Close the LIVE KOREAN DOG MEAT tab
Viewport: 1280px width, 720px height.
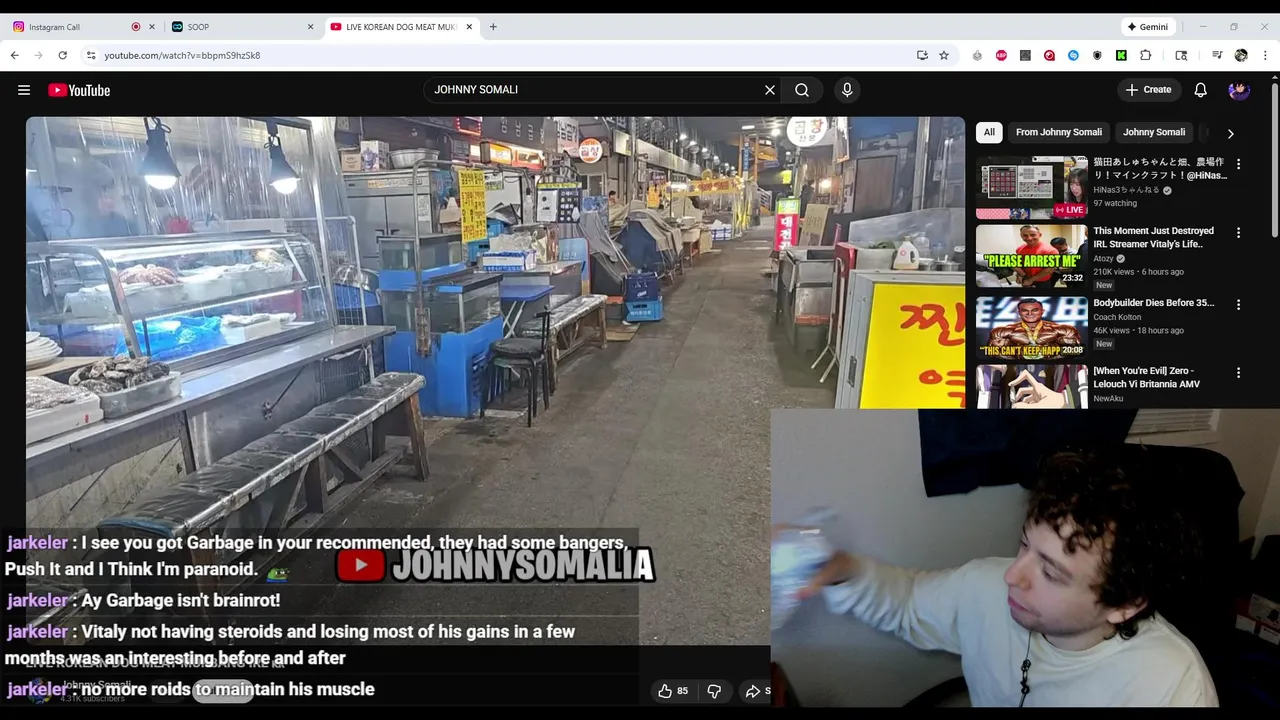point(469,27)
